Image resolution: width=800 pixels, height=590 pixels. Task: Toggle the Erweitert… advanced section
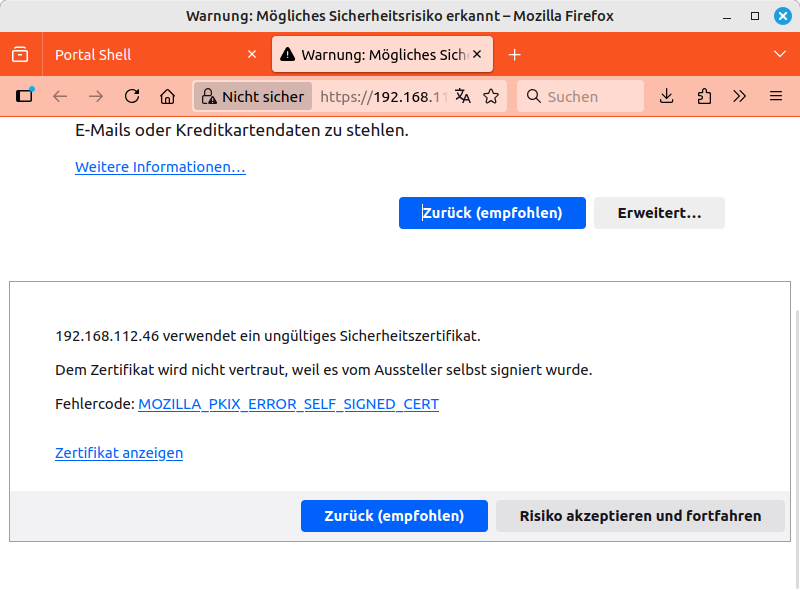(659, 213)
